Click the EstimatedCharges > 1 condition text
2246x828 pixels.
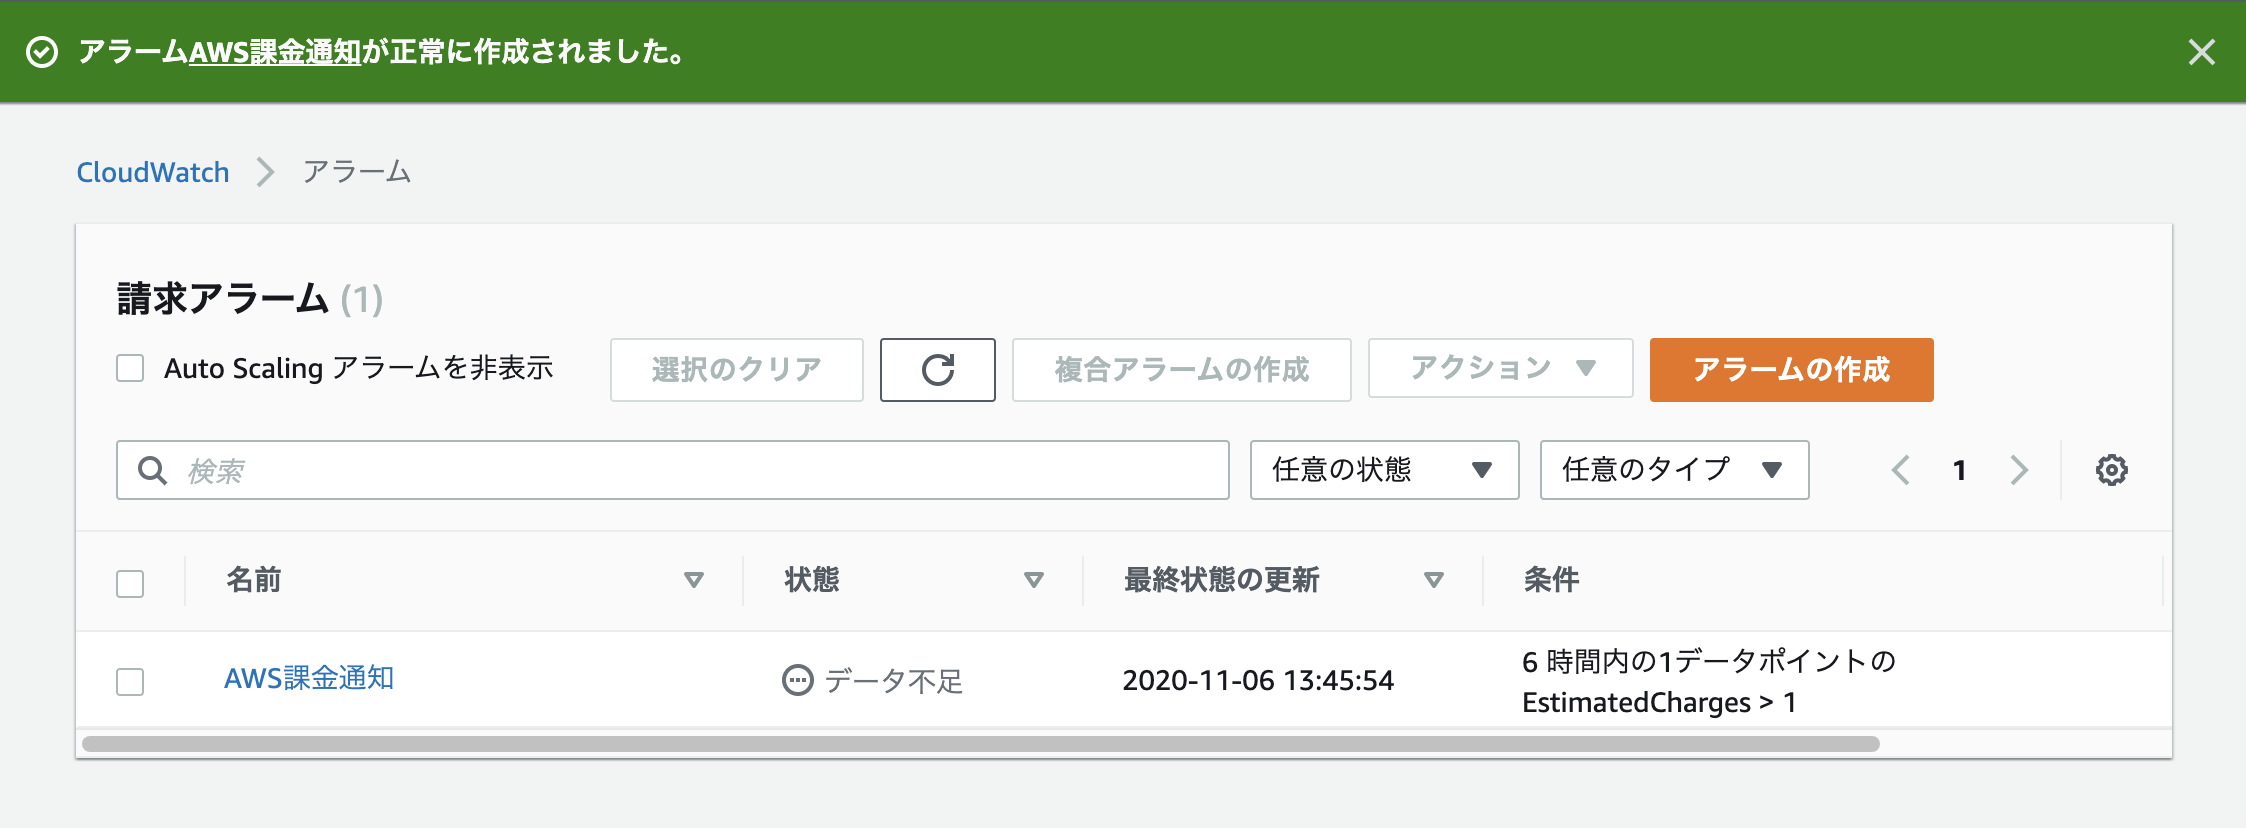click(1660, 703)
